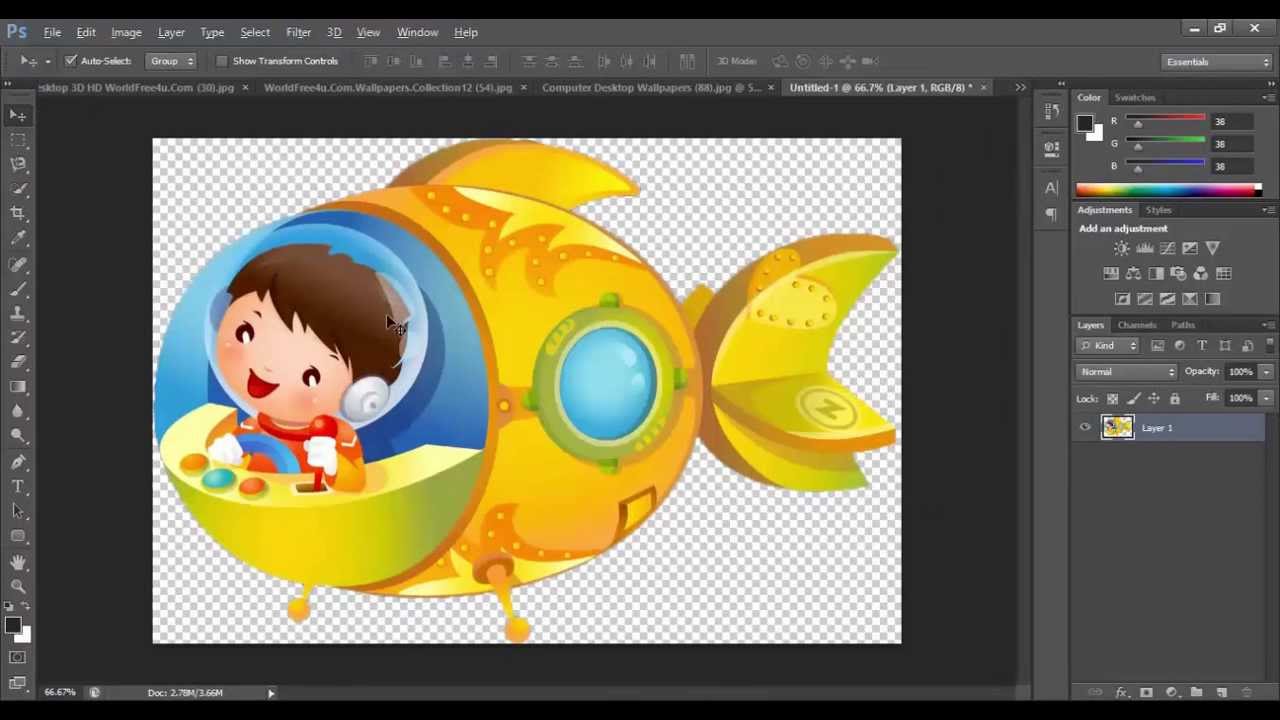Open the Image menu
The width and height of the screenshot is (1280, 720).
tap(126, 32)
